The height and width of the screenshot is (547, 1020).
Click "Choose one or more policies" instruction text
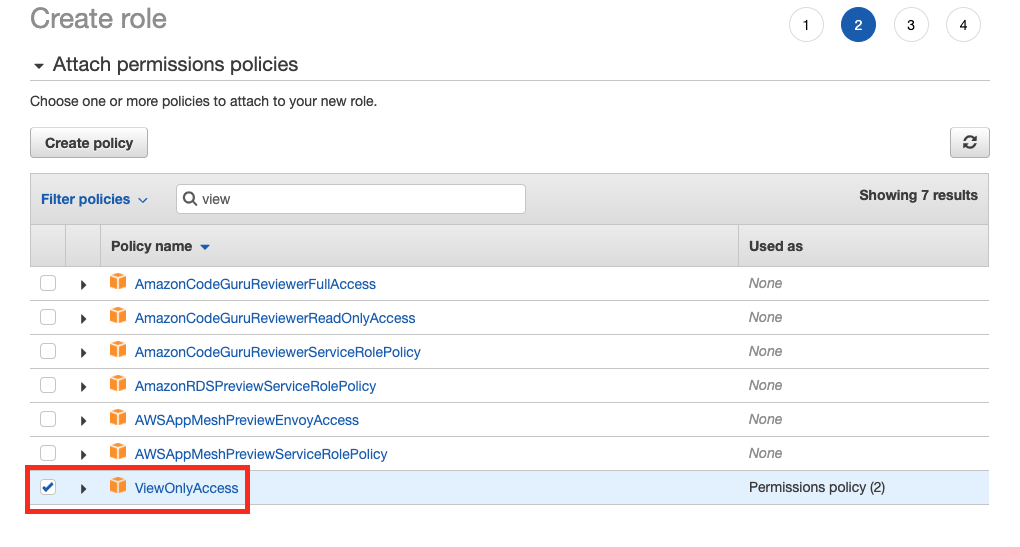[x=204, y=101]
